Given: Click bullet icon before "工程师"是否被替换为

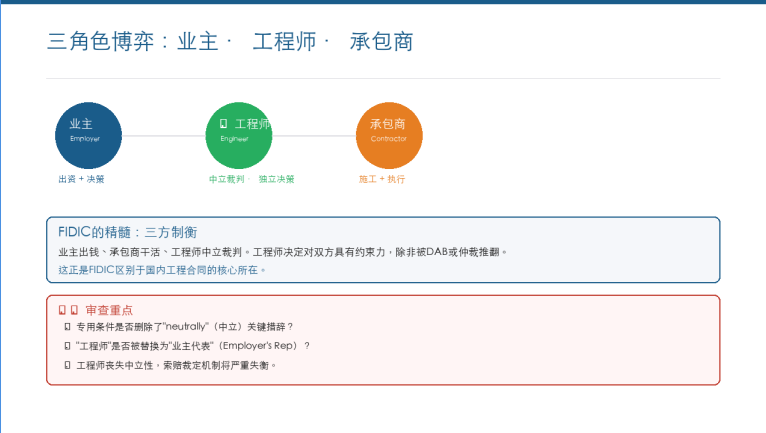Looking at the screenshot, I should [x=67, y=346].
